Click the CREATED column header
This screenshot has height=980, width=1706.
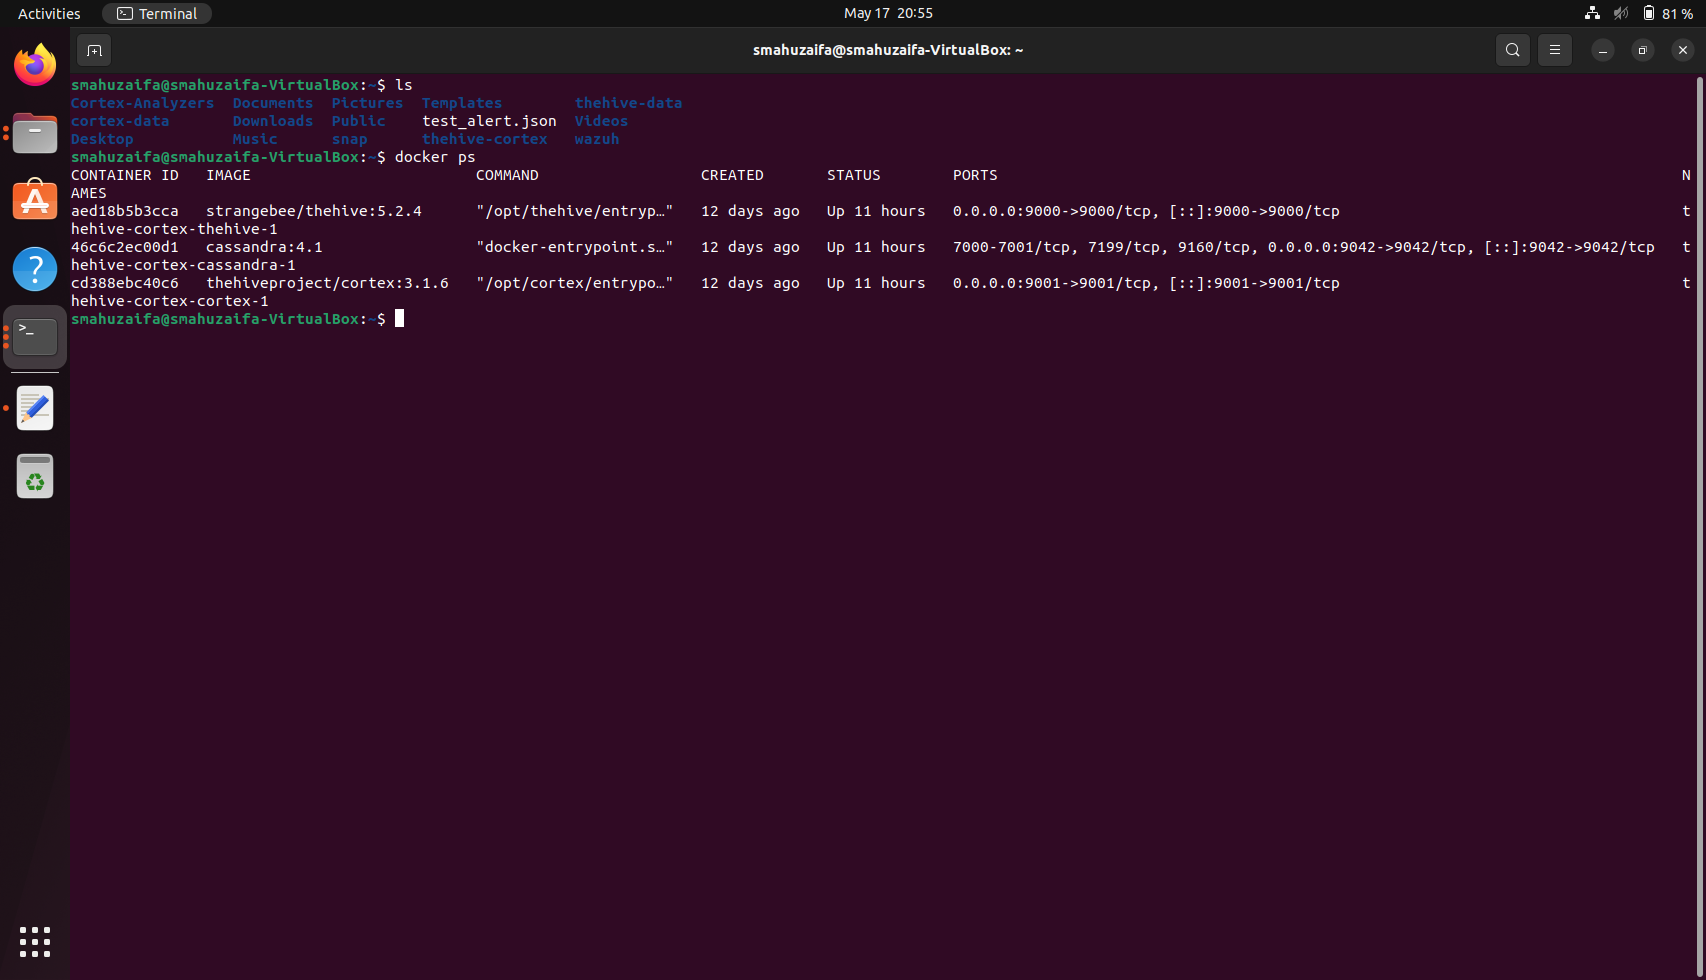tap(732, 175)
